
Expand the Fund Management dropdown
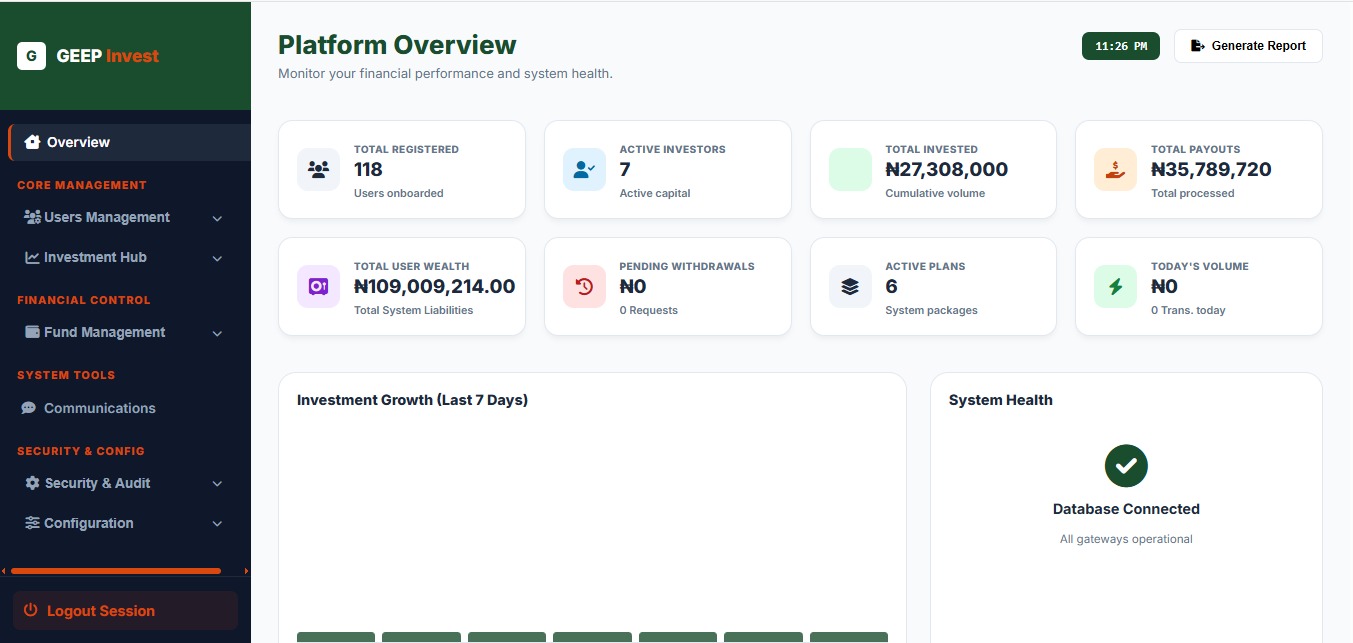(217, 333)
